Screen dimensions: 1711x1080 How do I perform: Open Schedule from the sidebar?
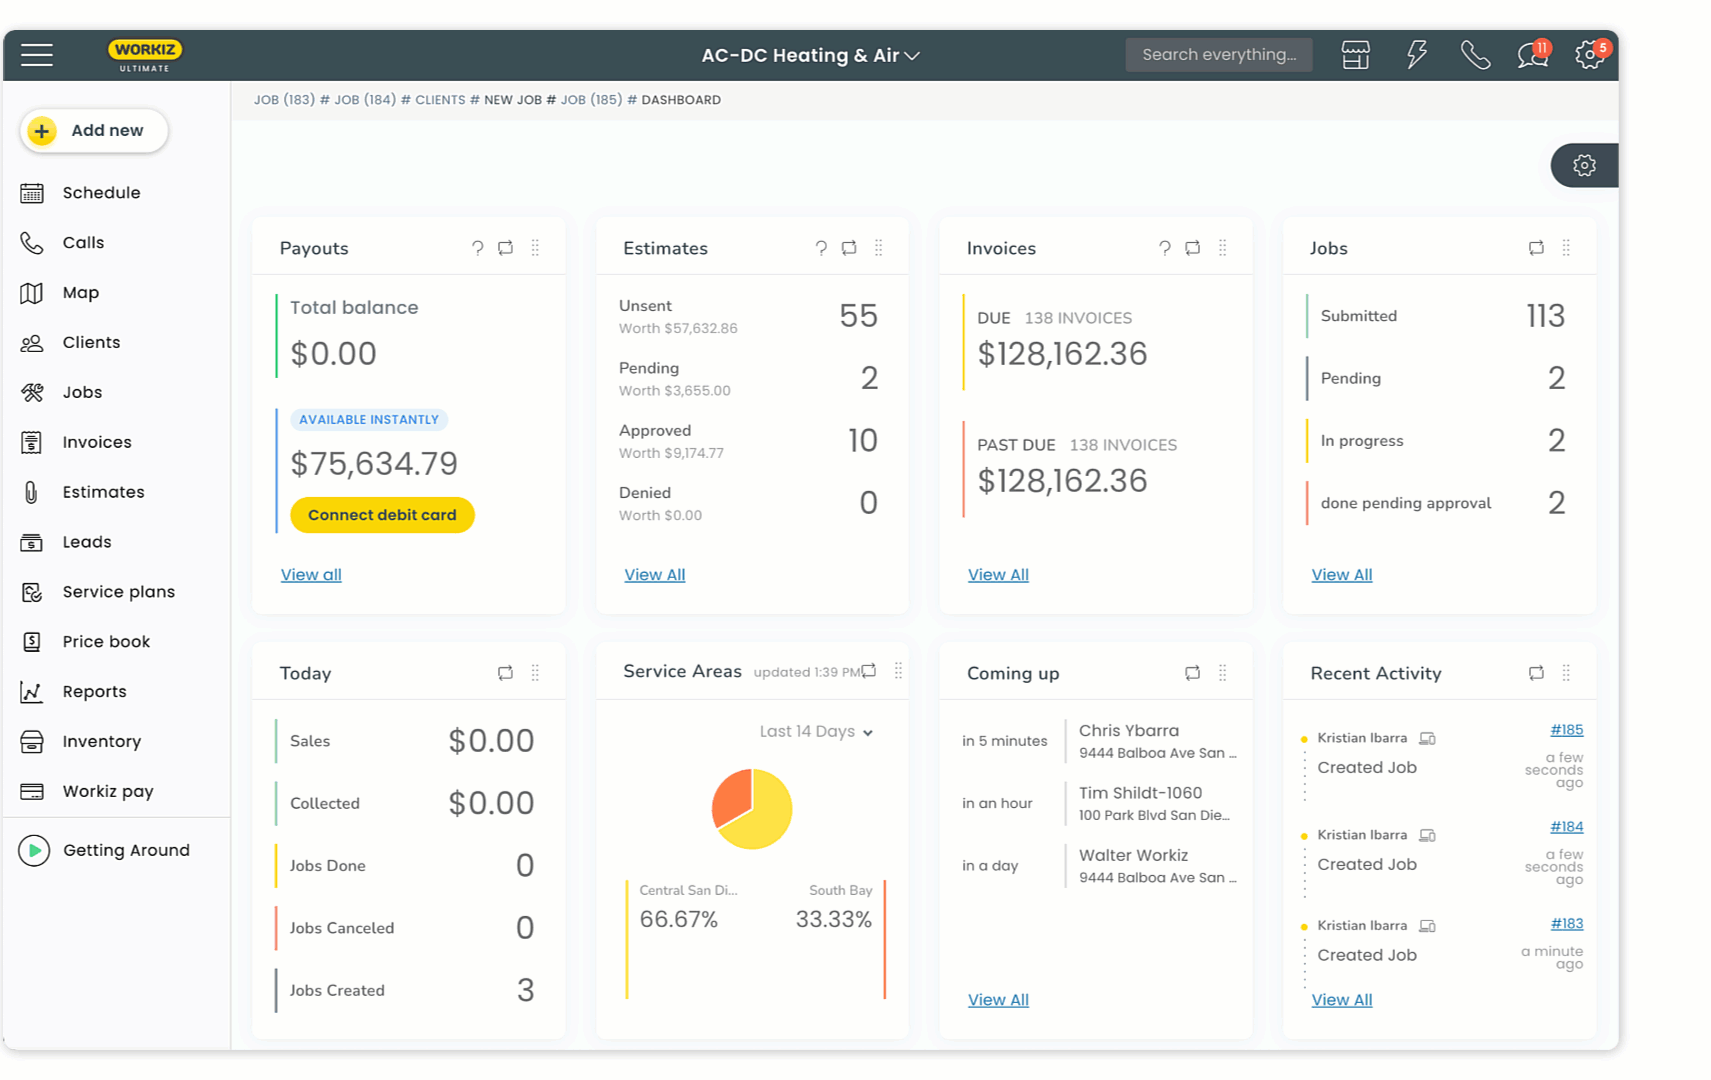point(101,192)
